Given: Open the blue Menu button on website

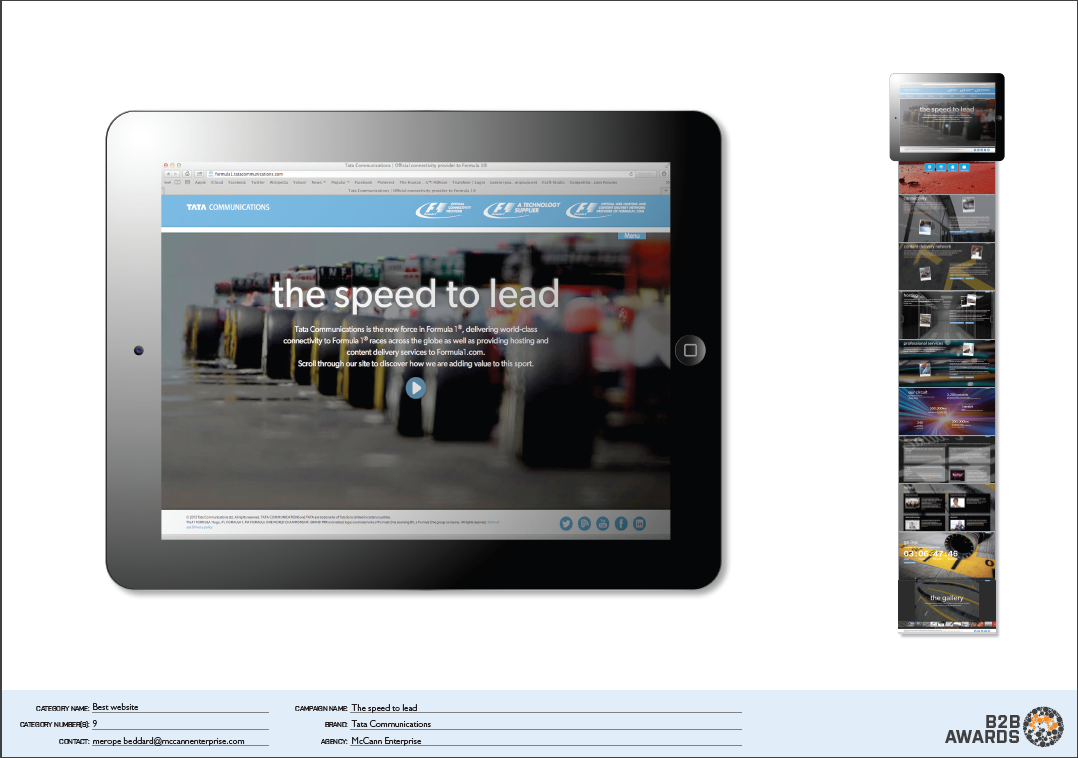Looking at the screenshot, I should (x=632, y=236).
